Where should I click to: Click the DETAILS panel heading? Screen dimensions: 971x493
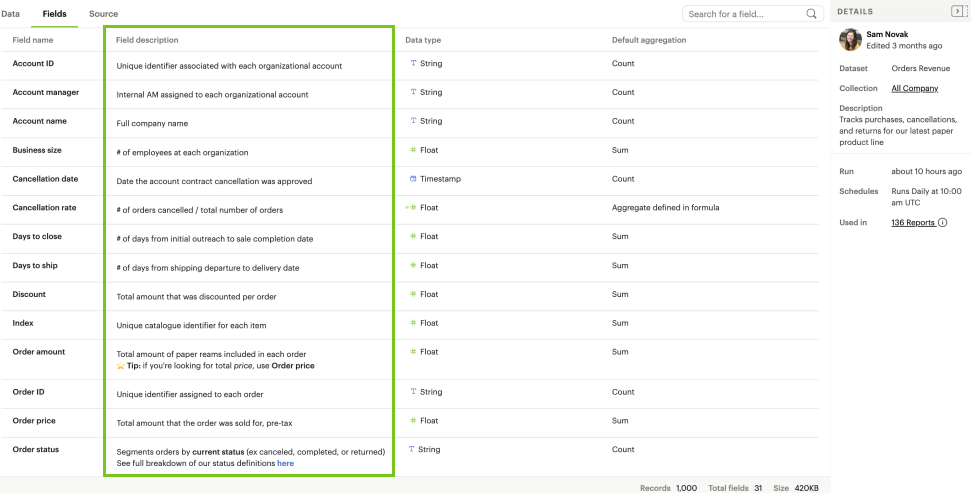(855, 12)
